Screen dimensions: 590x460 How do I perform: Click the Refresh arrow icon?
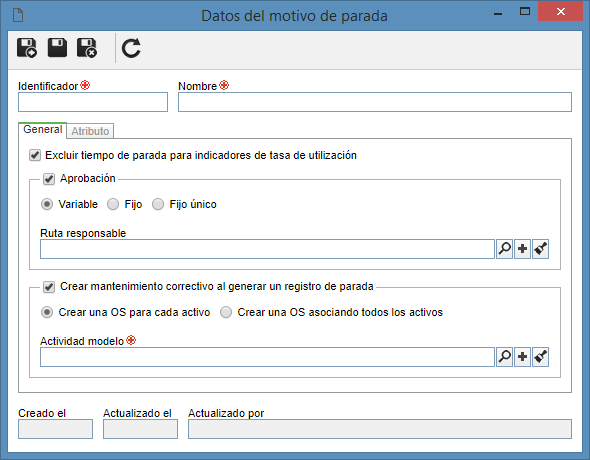[x=131, y=48]
